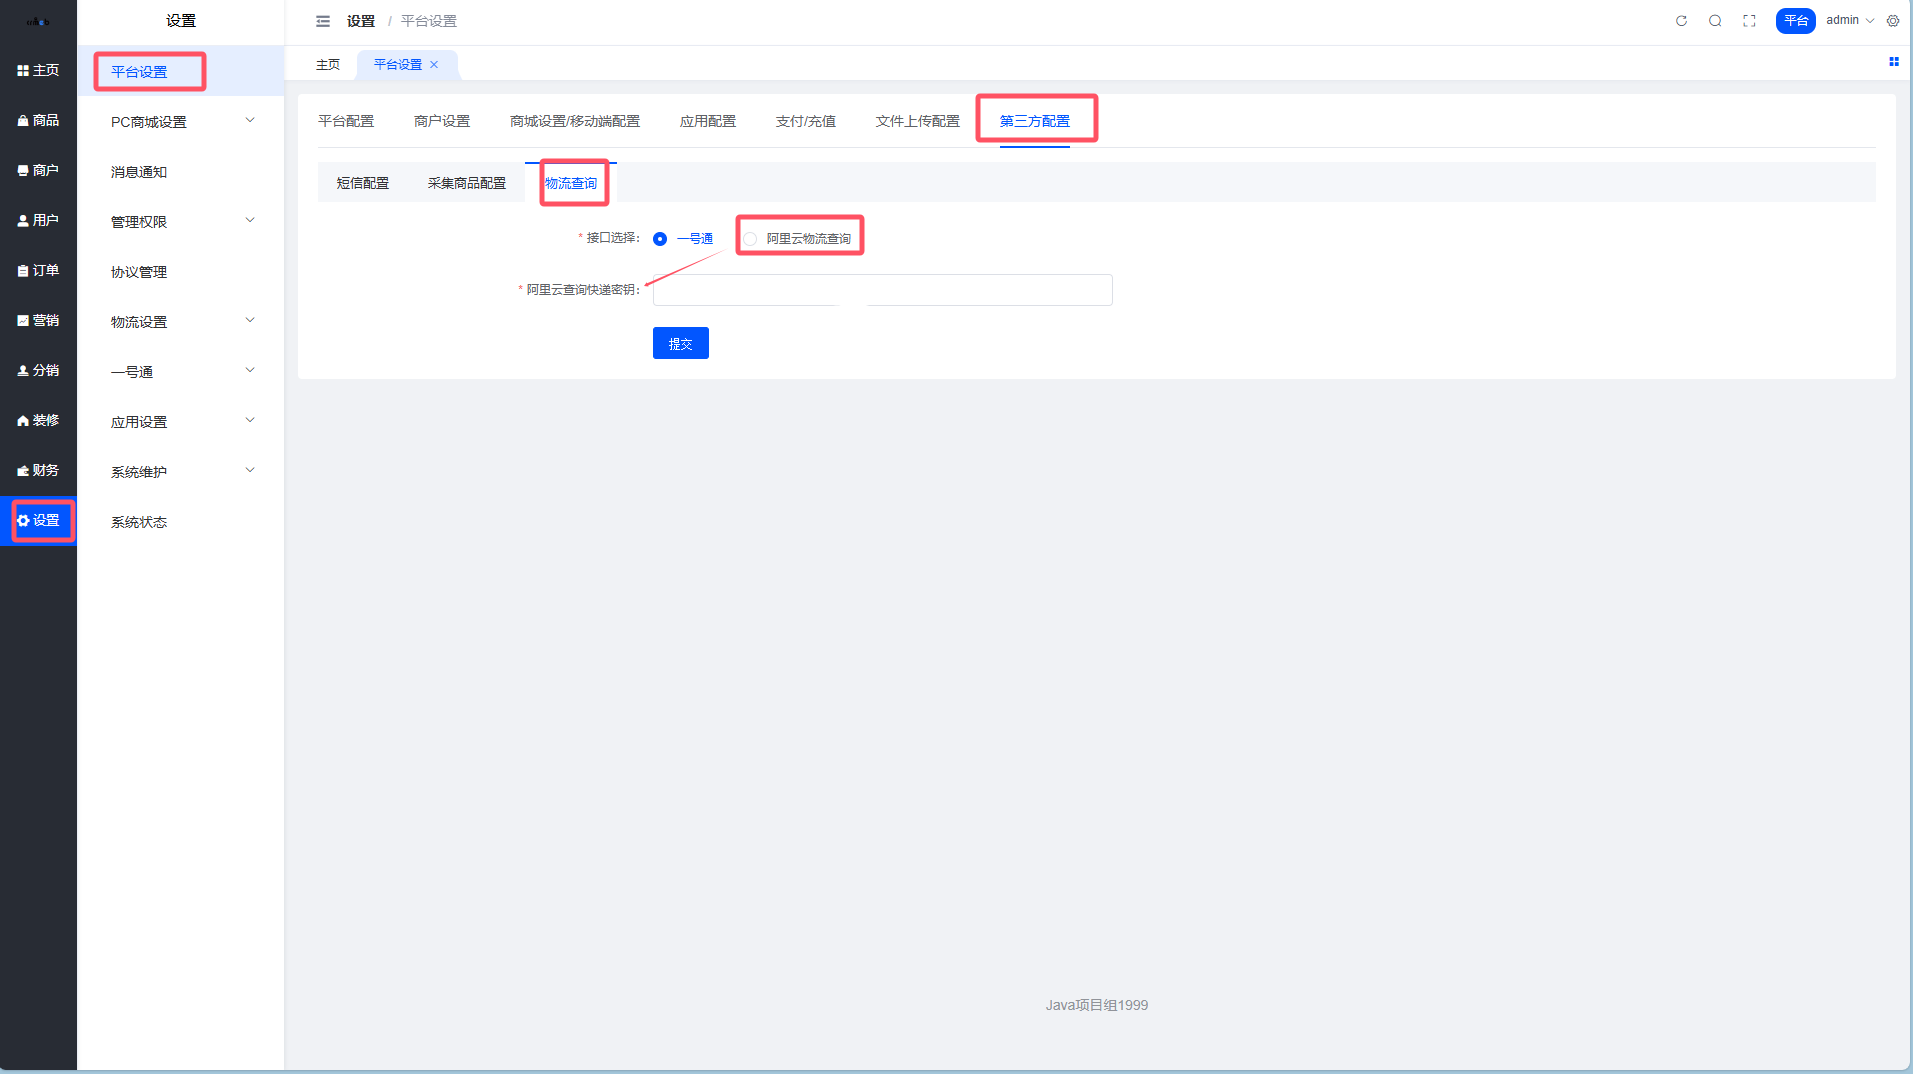Click the settings gear icon beside admin

(x=1893, y=21)
